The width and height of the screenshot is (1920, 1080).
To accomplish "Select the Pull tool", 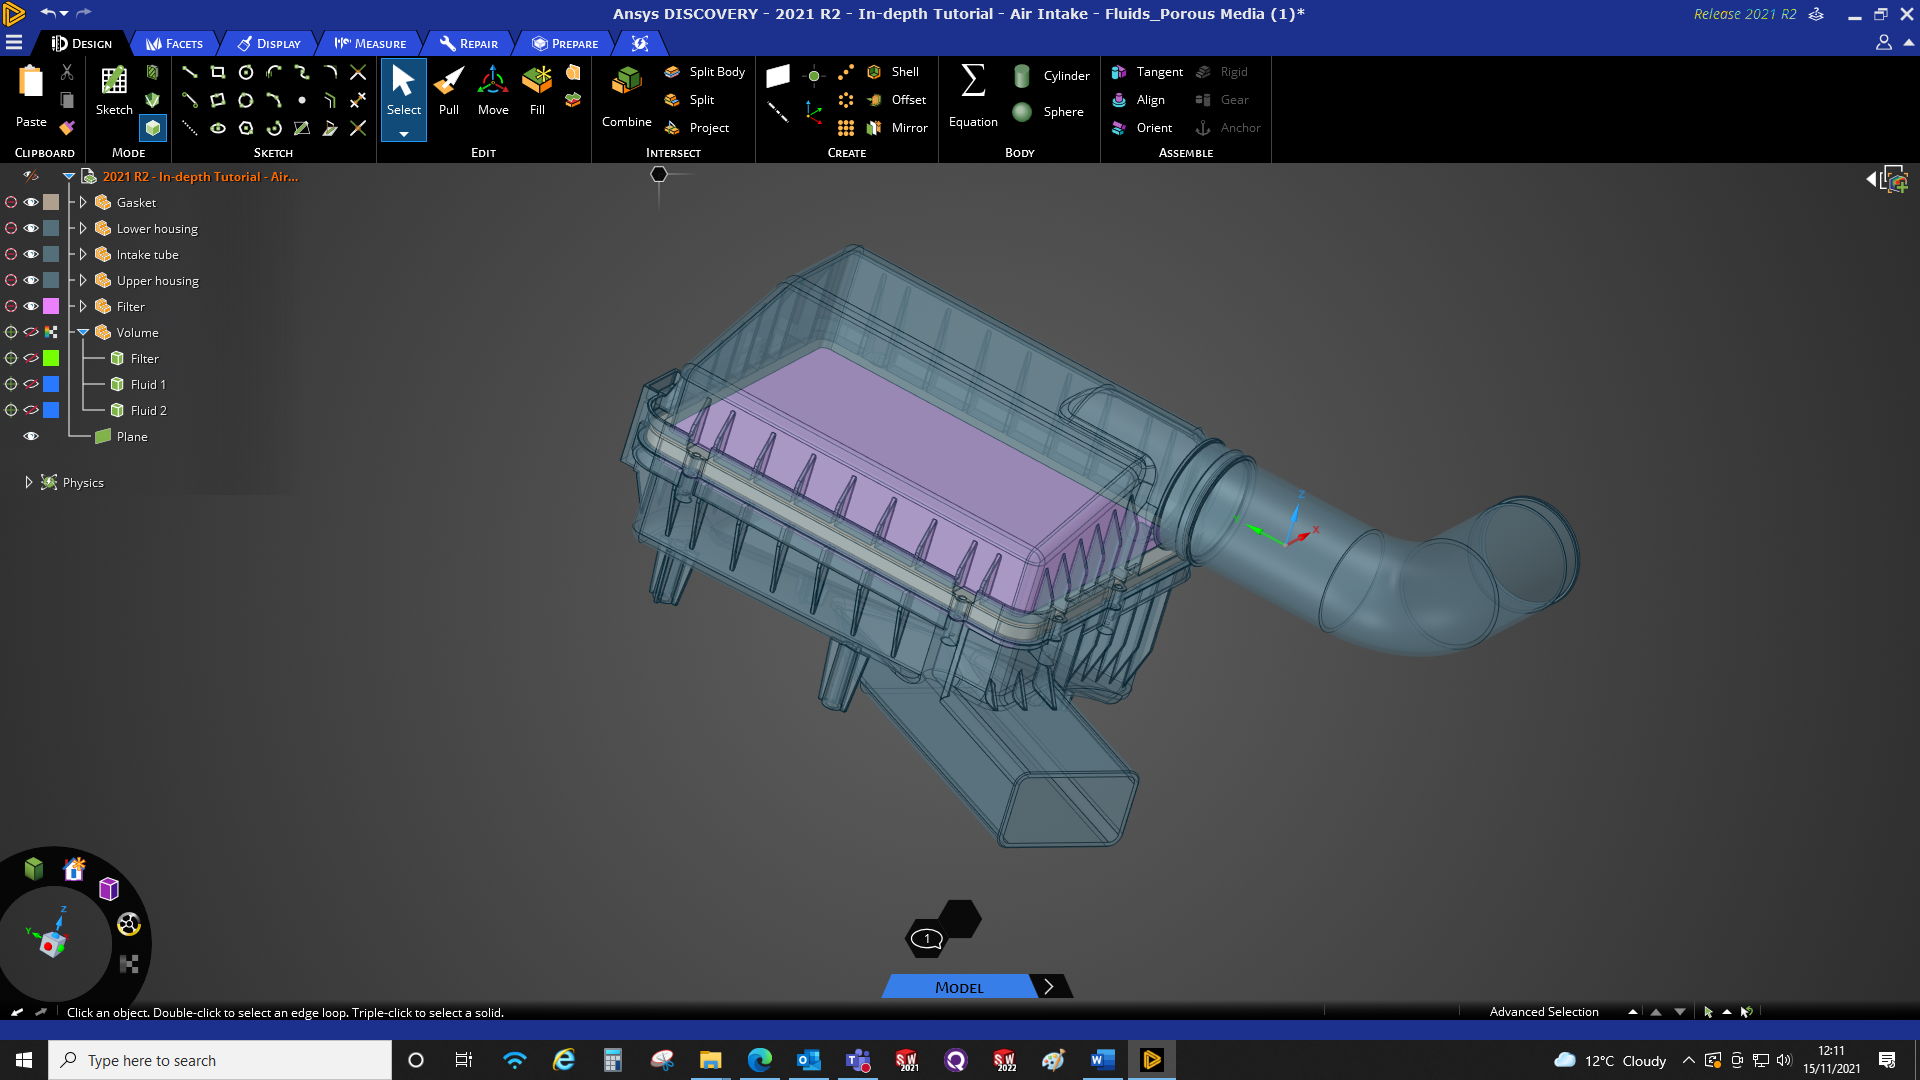I will point(449,91).
